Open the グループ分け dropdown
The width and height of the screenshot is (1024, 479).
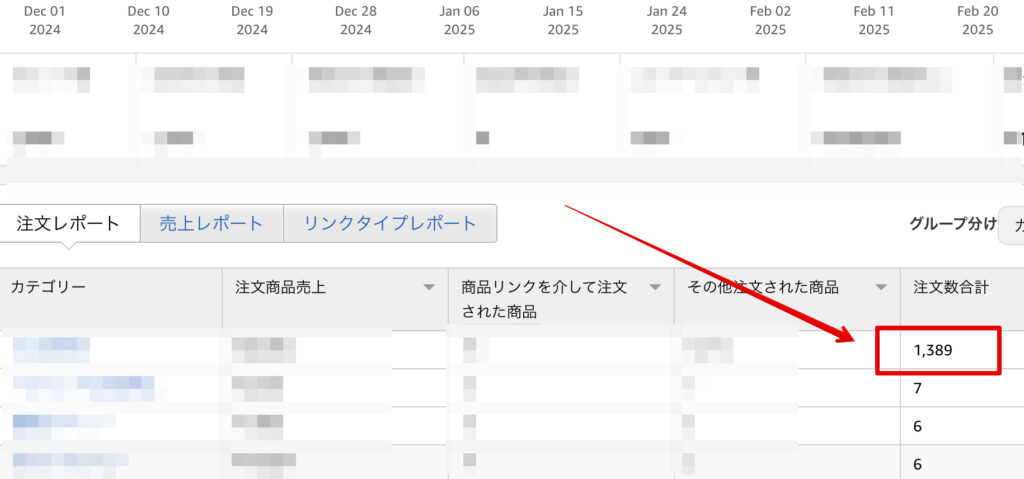tap(1012, 225)
